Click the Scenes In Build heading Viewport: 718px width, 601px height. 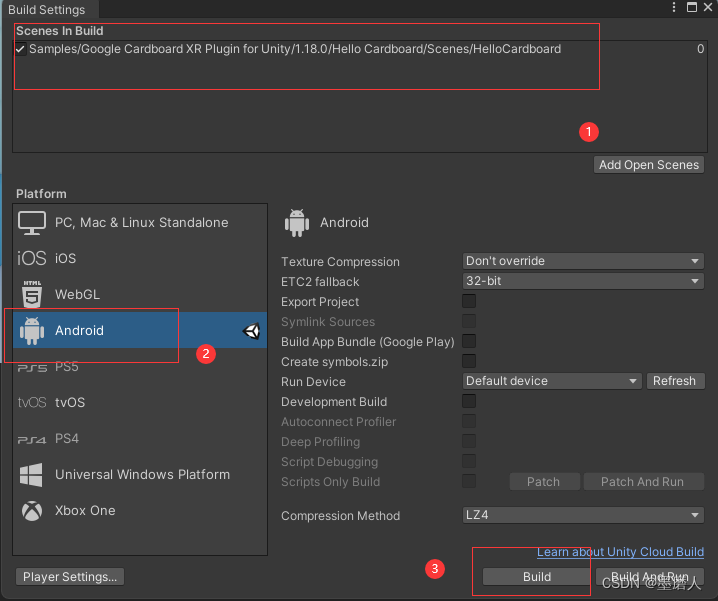click(60, 31)
